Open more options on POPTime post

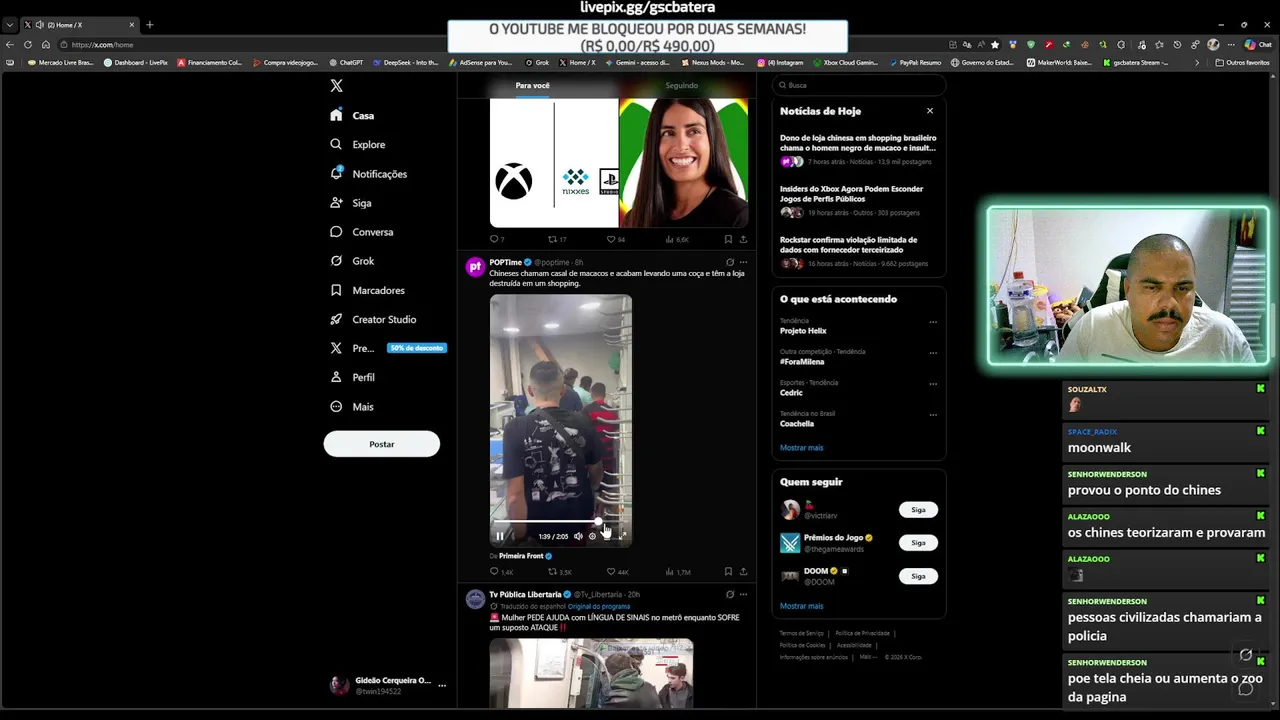pos(743,262)
